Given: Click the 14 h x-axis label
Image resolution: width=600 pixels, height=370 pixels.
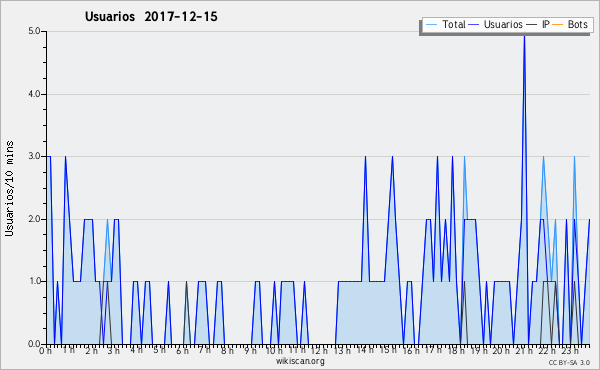Looking at the screenshot, I should coord(365,350).
